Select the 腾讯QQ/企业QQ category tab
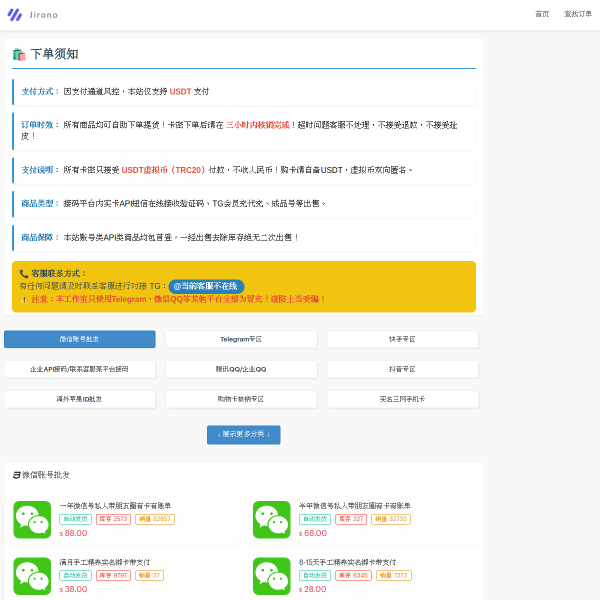The width and height of the screenshot is (600, 600). point(241,369)
